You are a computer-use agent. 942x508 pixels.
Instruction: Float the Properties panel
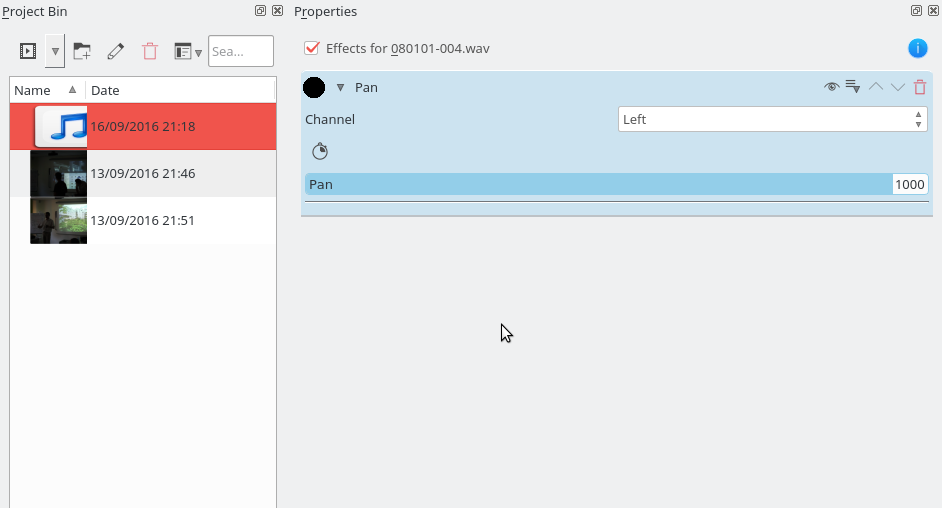(916, 10)
